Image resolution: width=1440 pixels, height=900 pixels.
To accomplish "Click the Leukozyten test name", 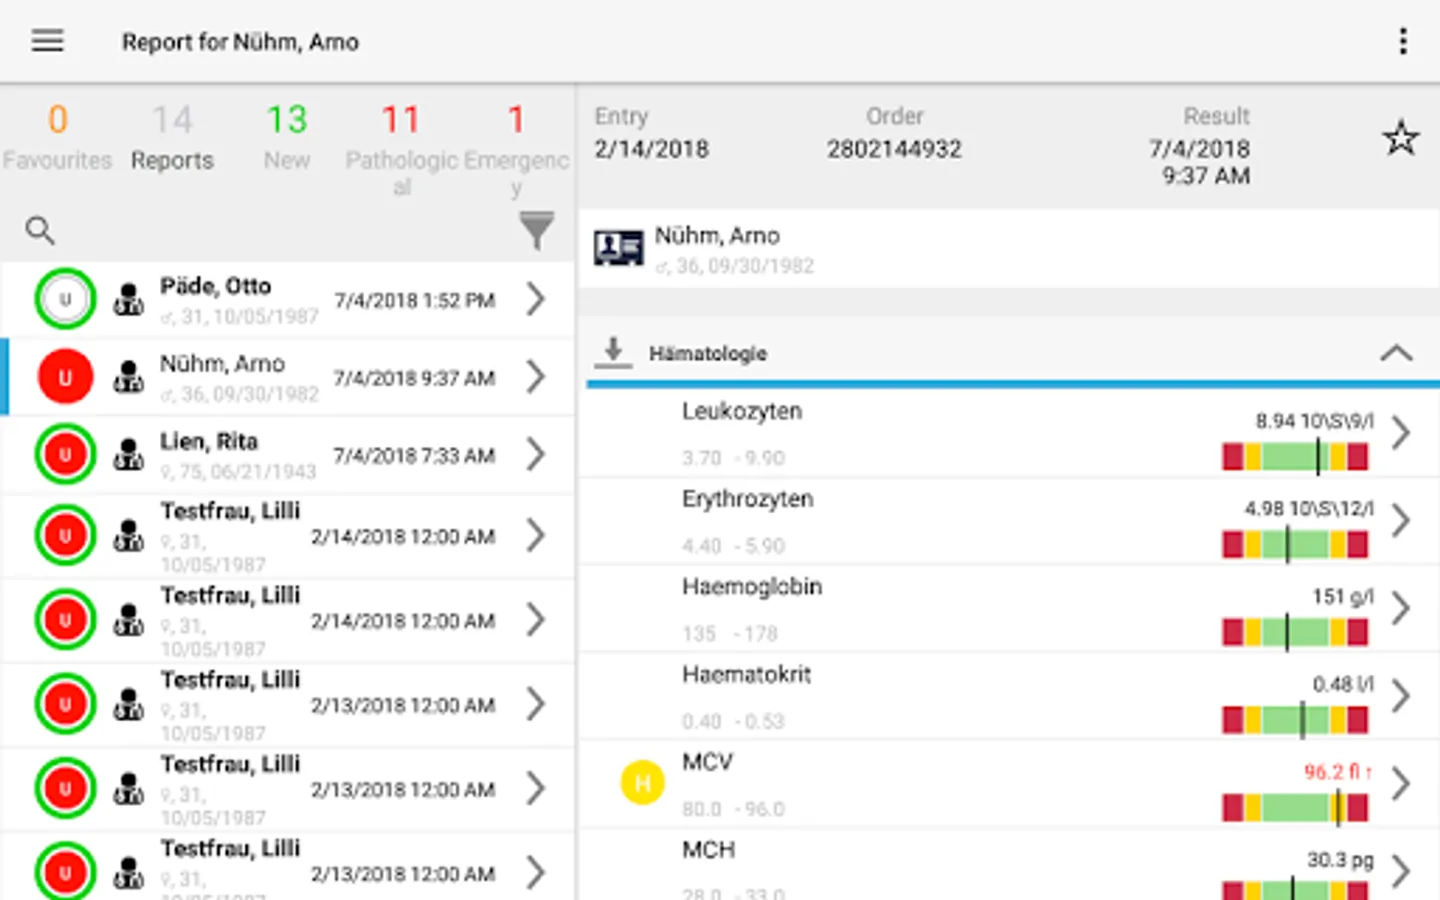I will click(x=742, y=411).
